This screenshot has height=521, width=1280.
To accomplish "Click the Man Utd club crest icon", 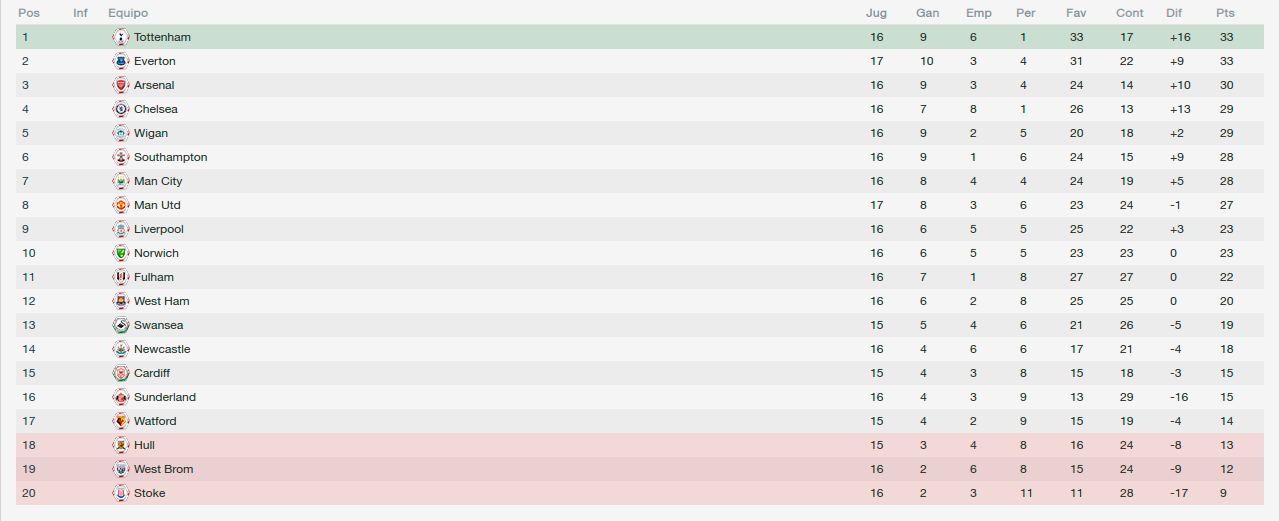I will coord(121,205).
